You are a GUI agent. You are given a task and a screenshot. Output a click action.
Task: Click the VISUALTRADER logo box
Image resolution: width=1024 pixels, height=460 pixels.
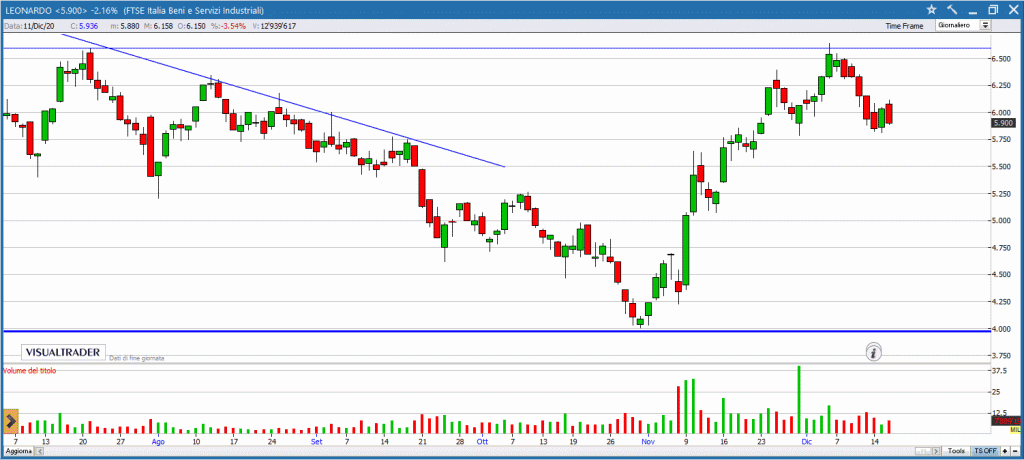63,352
